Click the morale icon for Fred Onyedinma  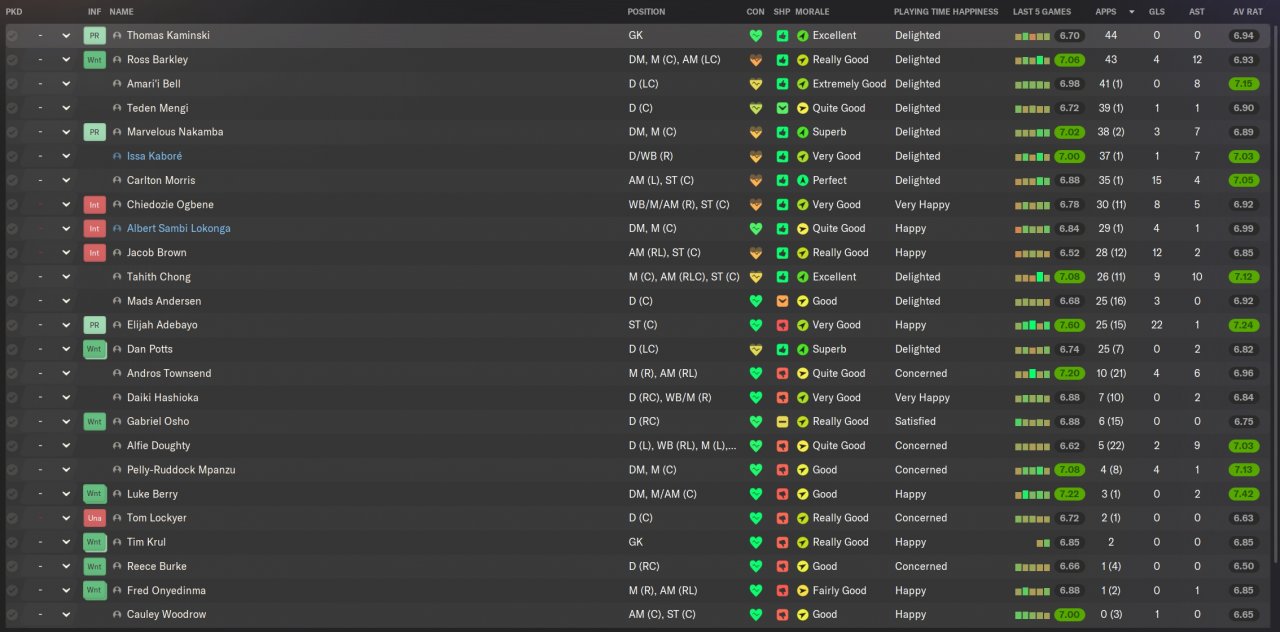click(802, 591)
